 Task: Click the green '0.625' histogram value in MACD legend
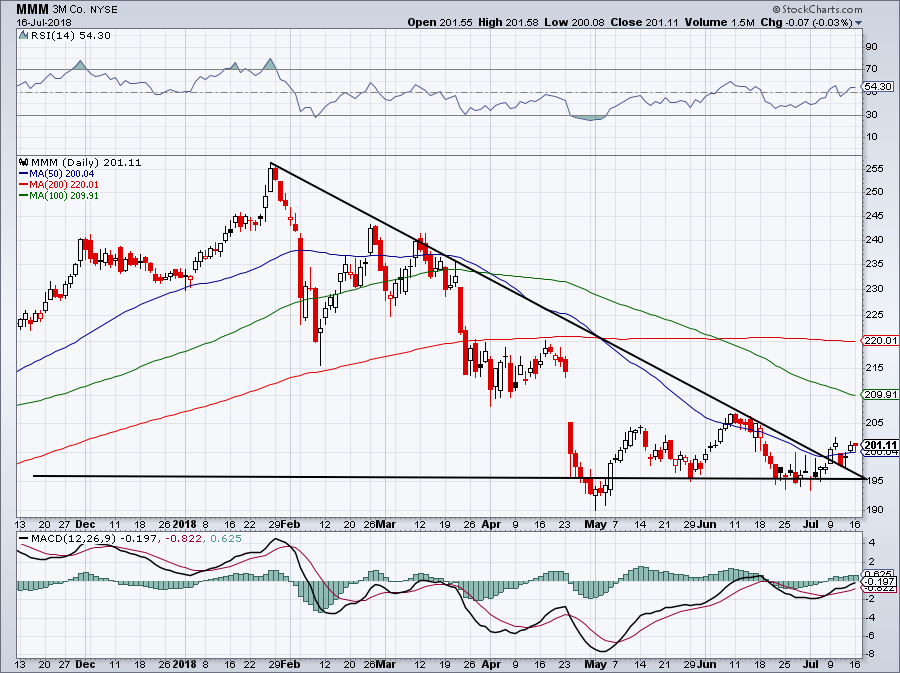pos(226,539)
